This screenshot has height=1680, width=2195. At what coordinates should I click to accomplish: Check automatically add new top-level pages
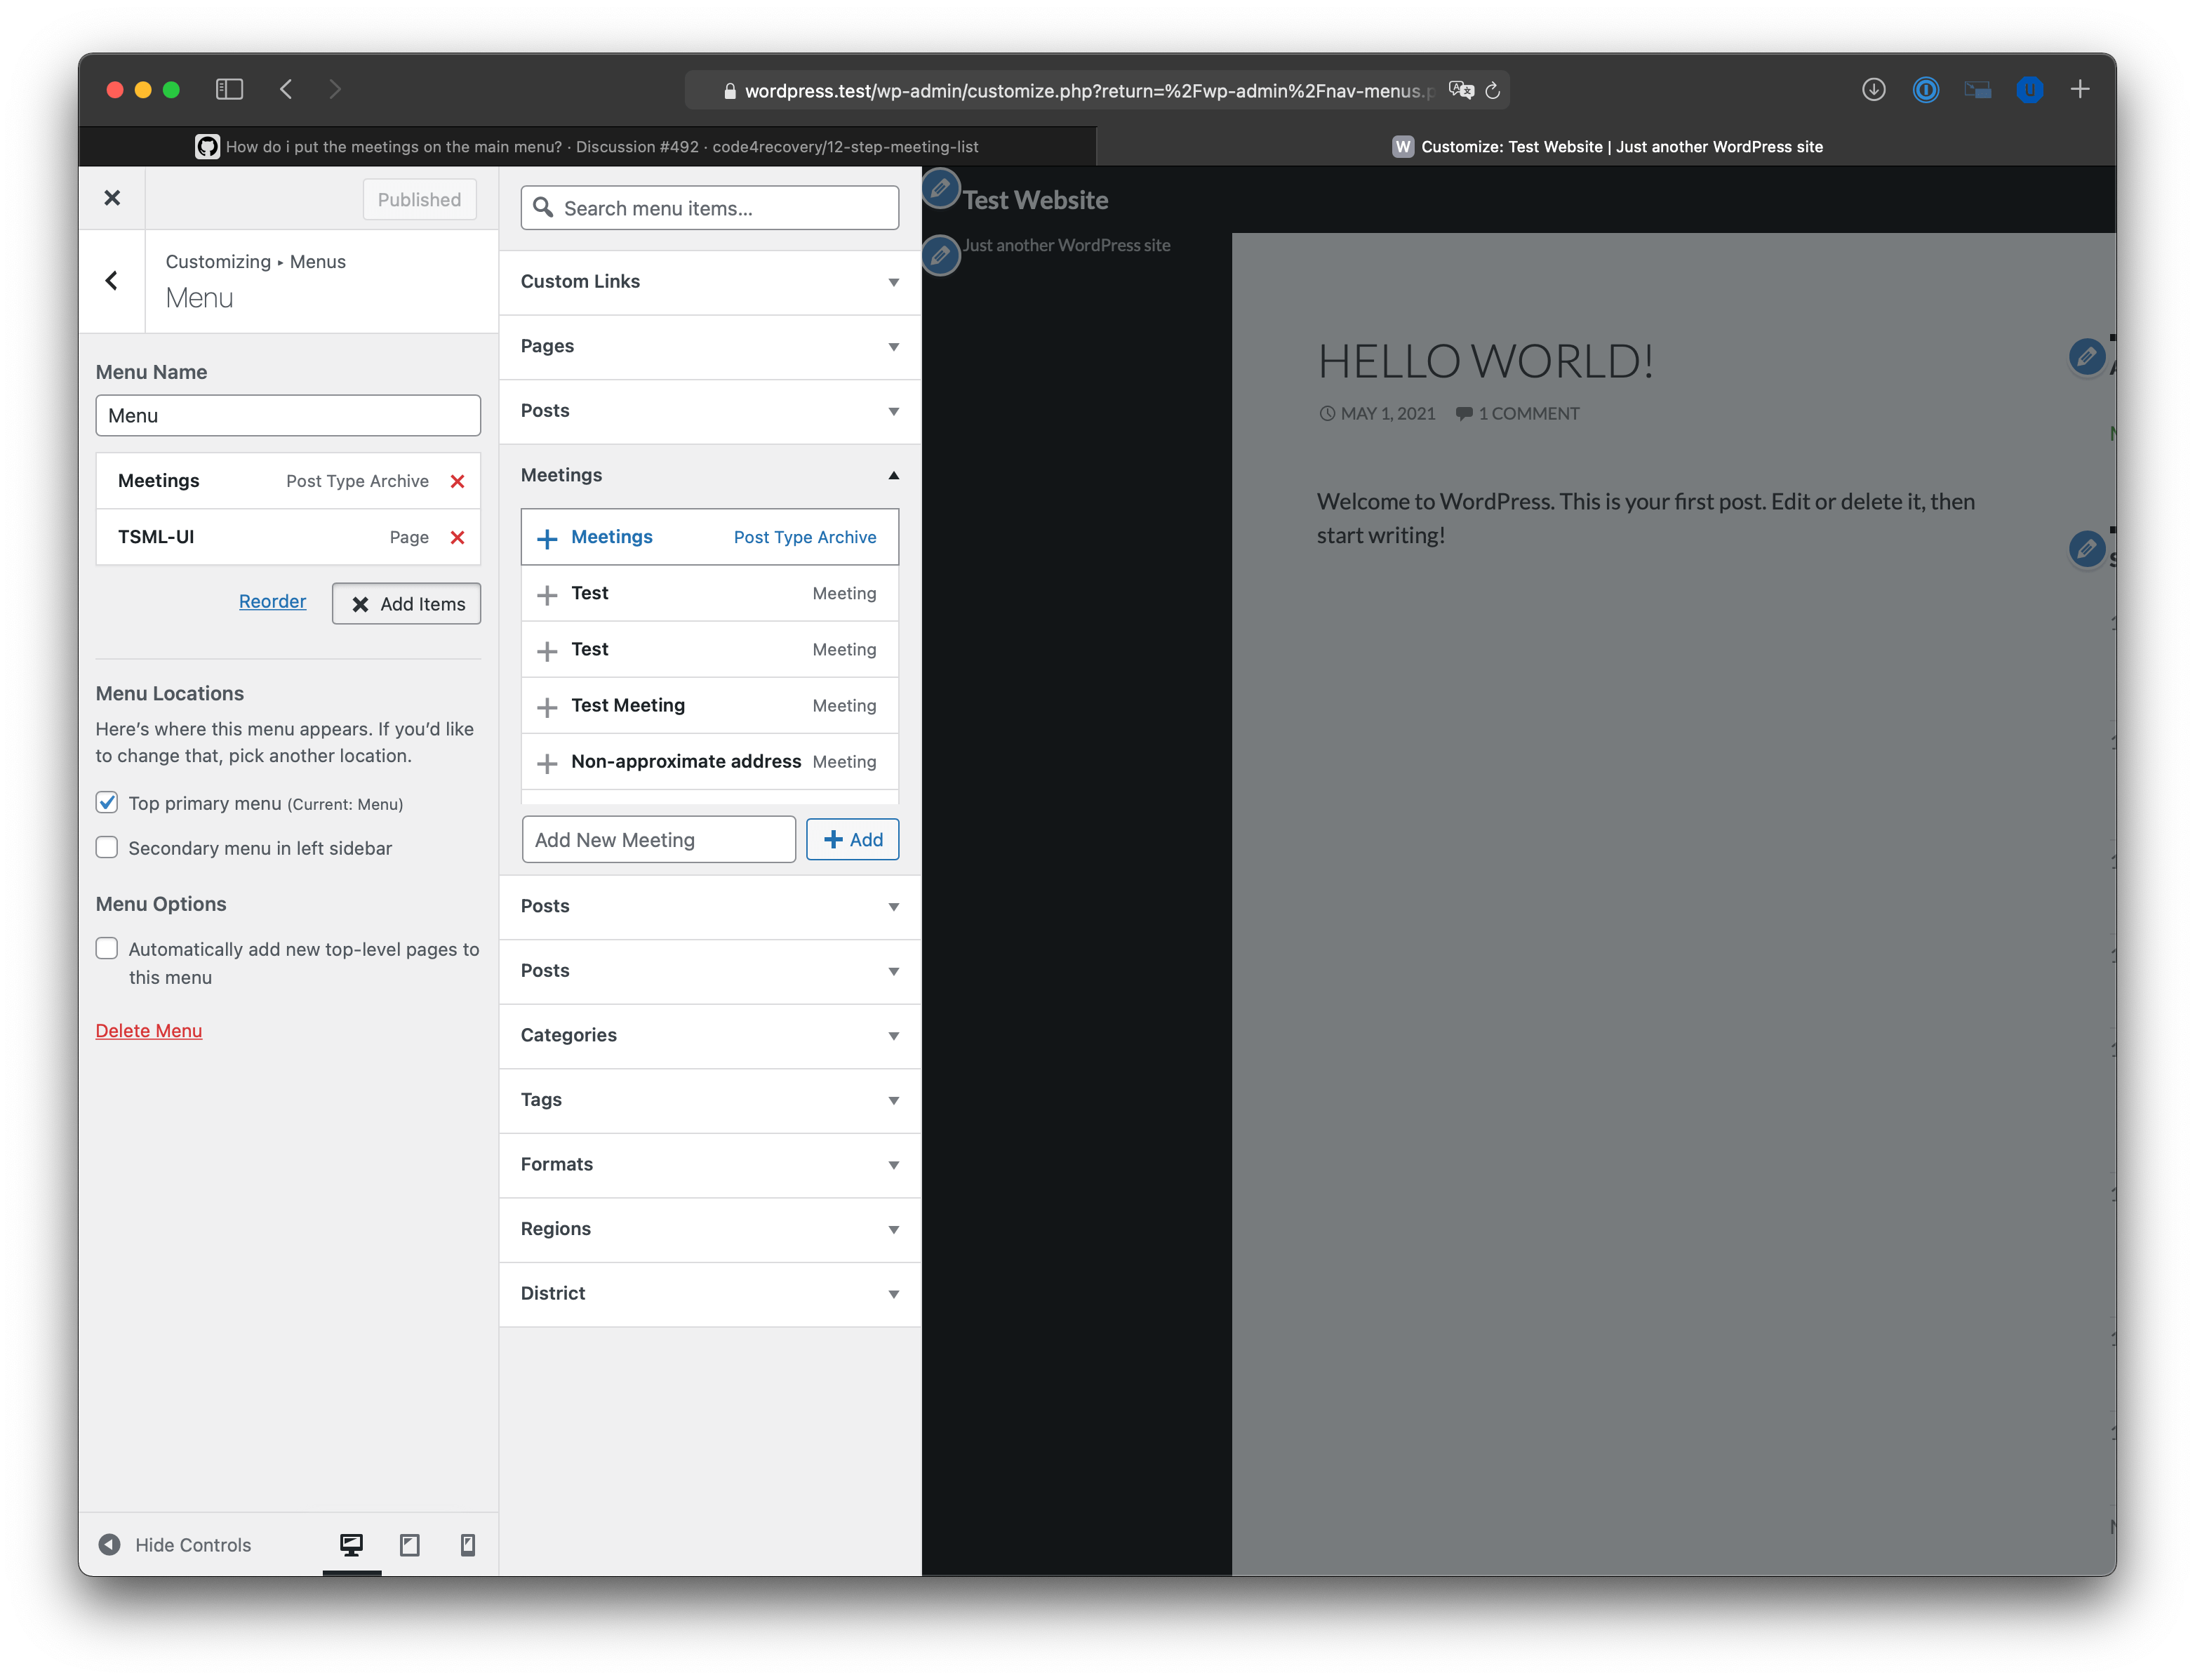point(107,948)
